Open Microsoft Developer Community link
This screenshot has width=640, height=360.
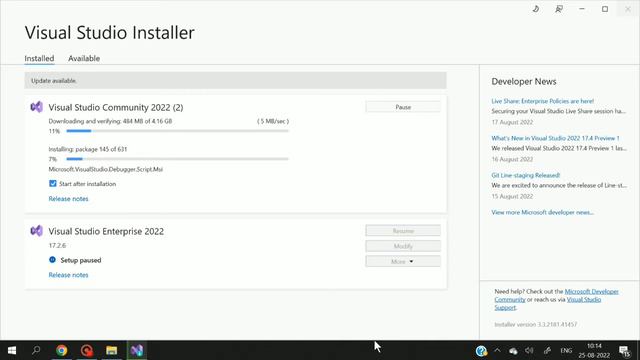591,291
